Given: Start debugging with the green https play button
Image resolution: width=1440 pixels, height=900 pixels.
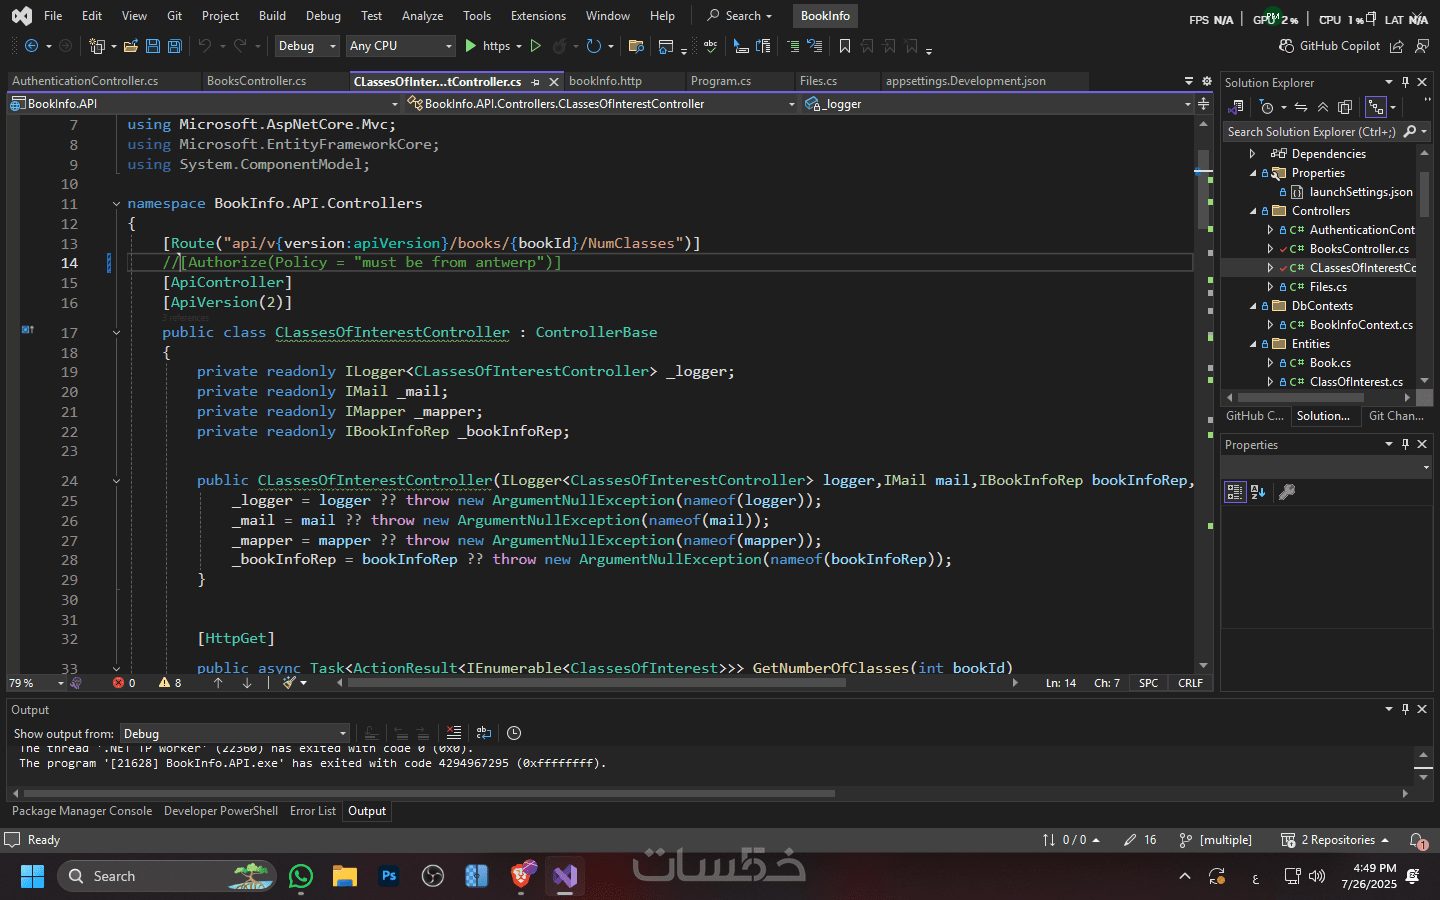Looking at the screenshot, I should [471, 46].
